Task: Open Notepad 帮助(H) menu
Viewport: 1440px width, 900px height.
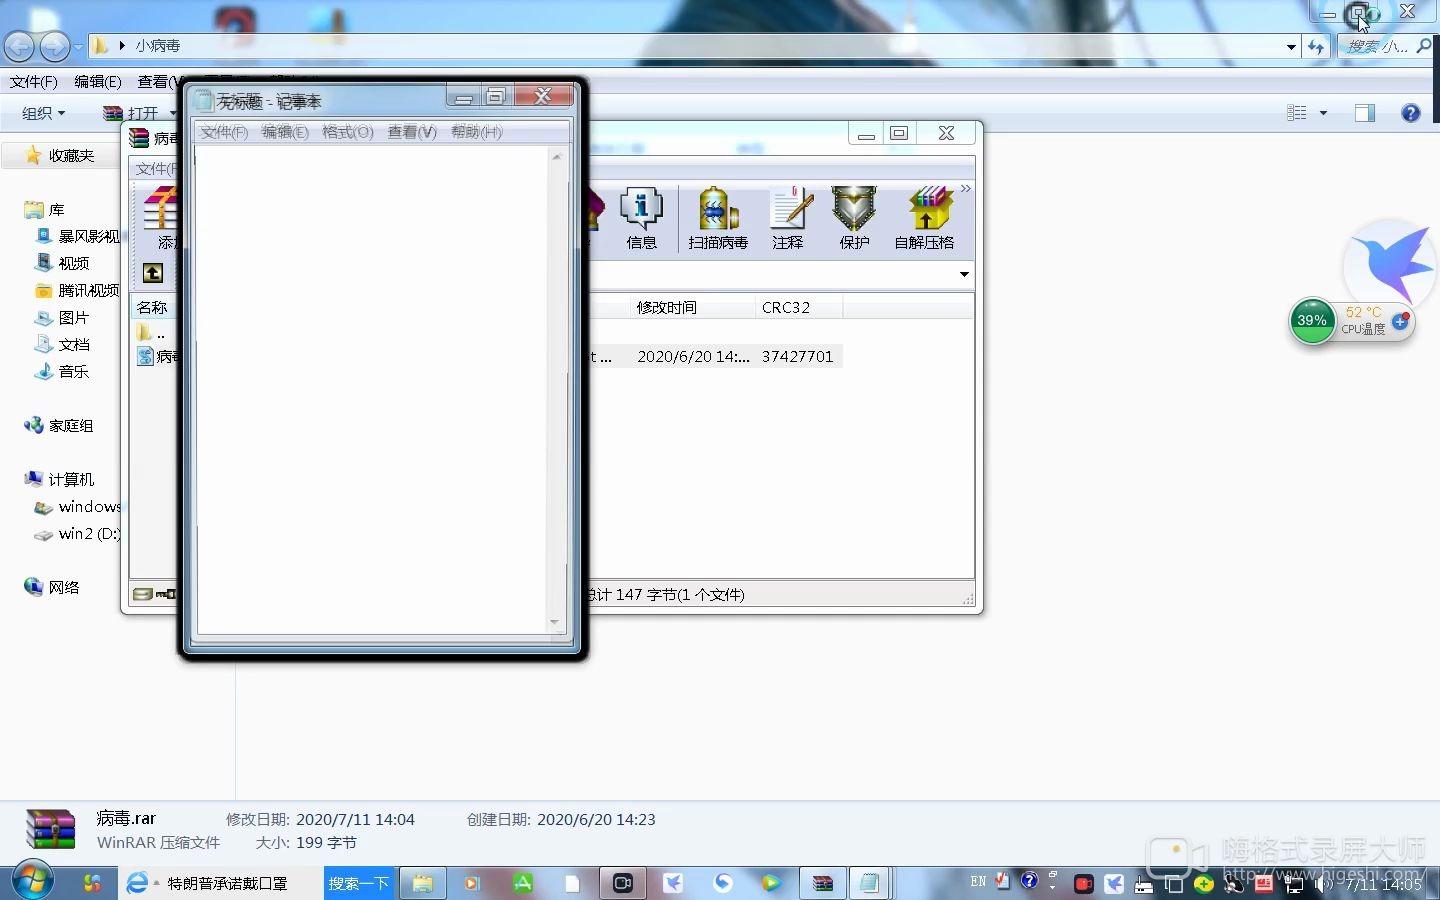Action: click(x=477, y=132)
